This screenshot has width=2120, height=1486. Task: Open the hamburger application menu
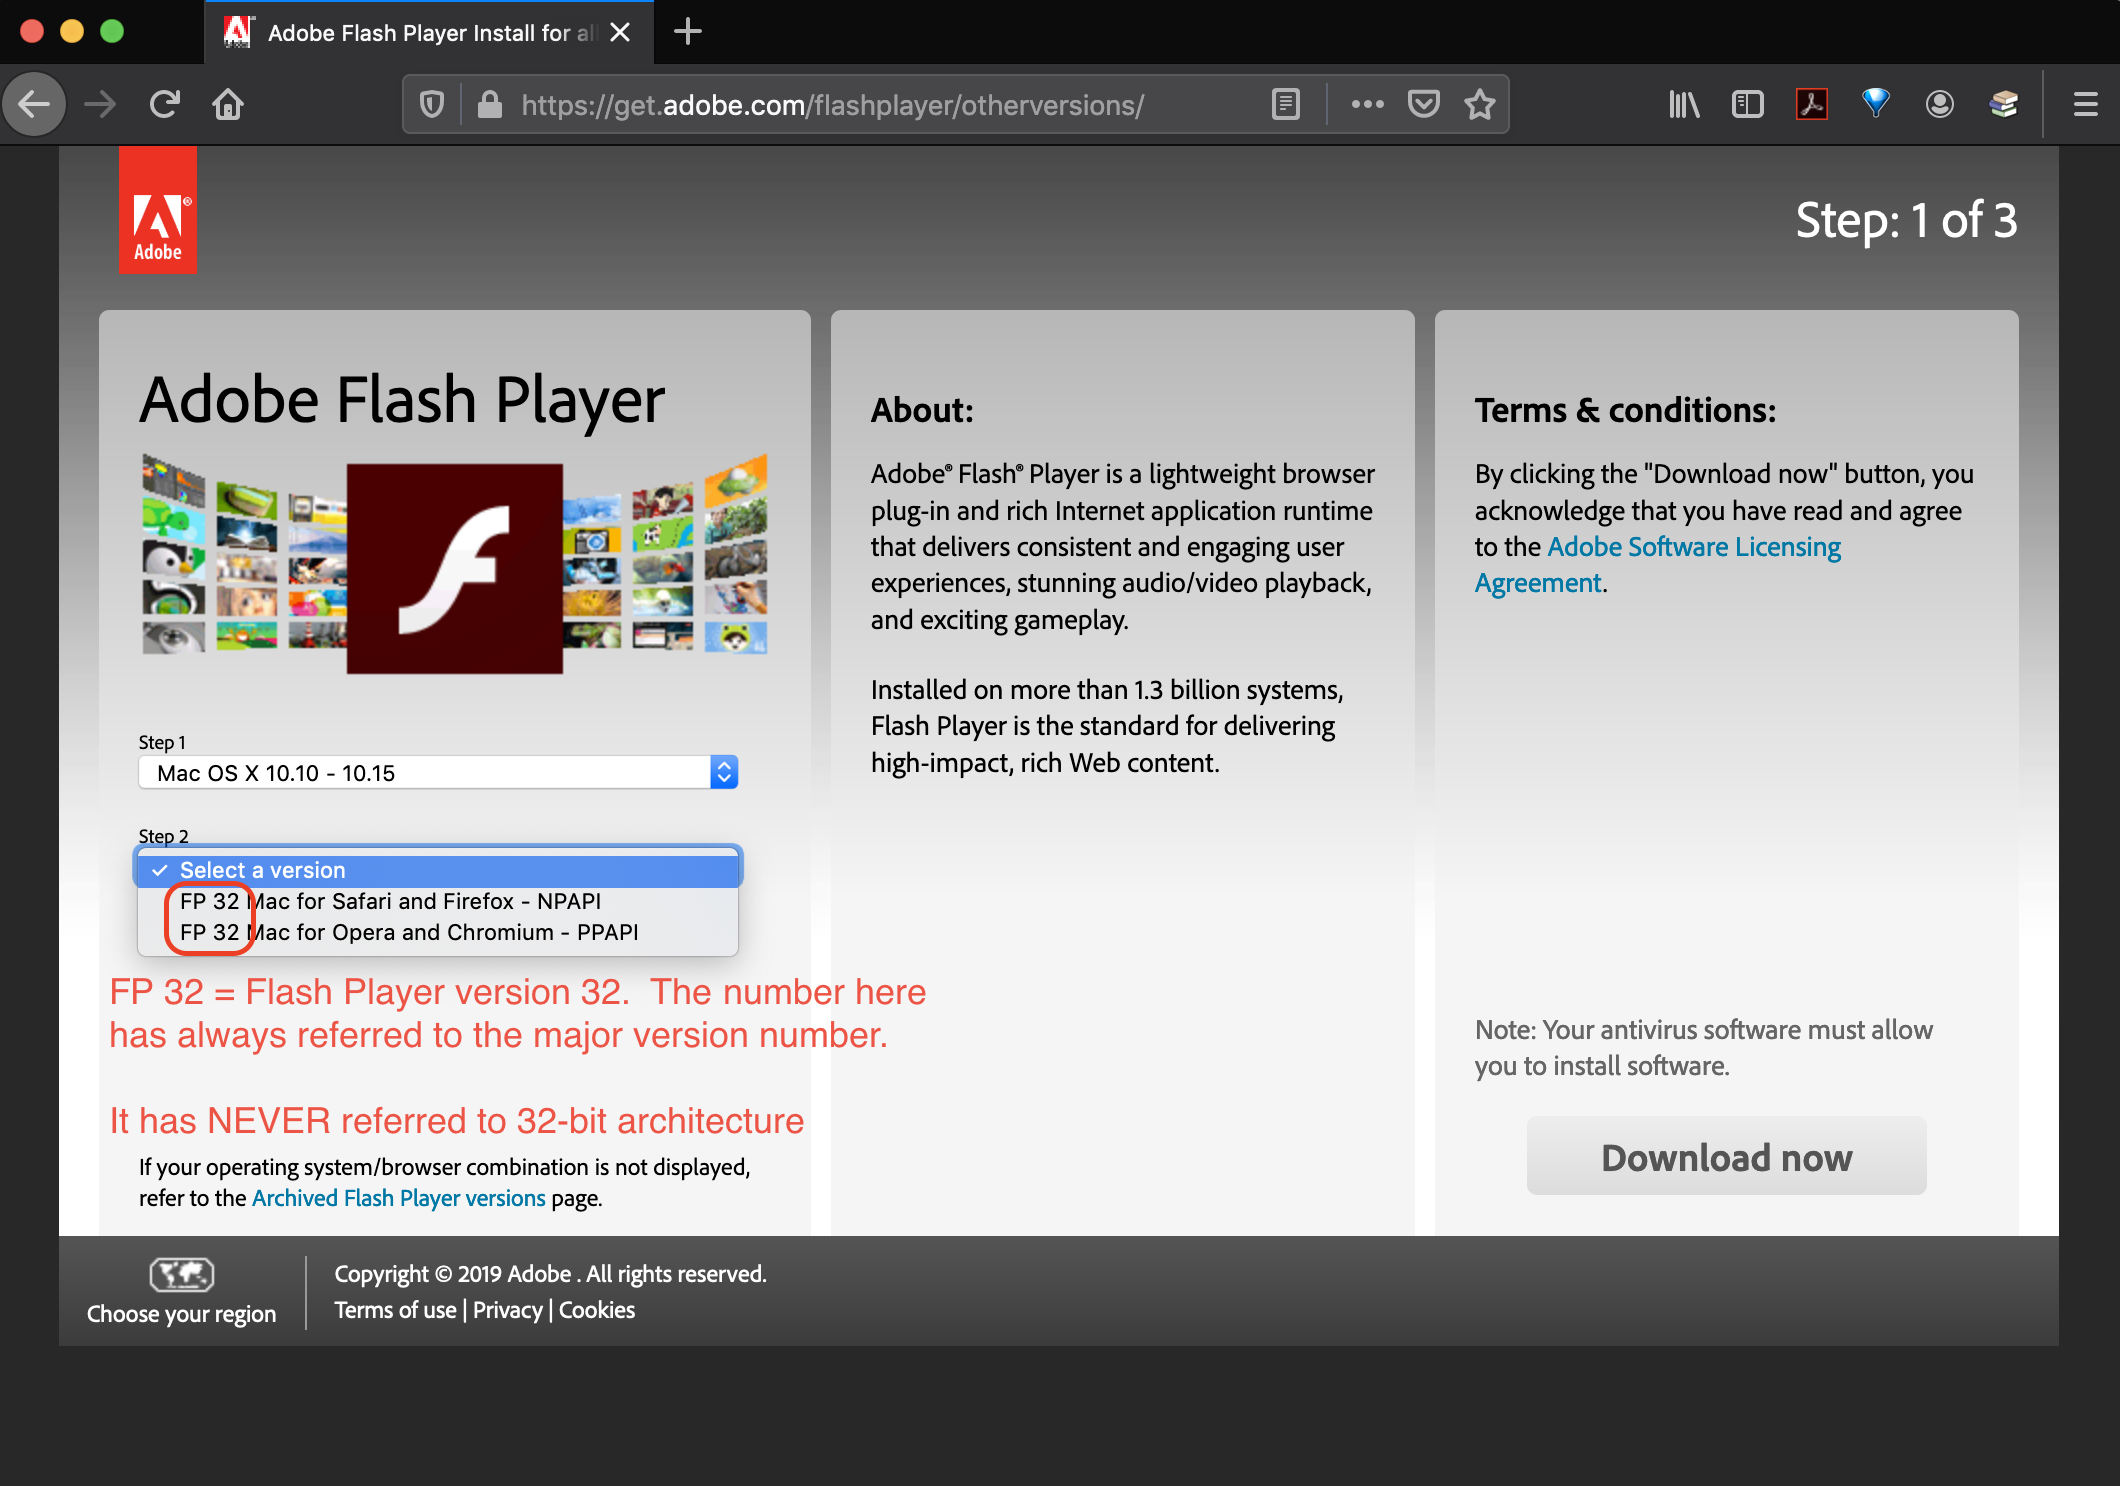(x=2085, y=104)
